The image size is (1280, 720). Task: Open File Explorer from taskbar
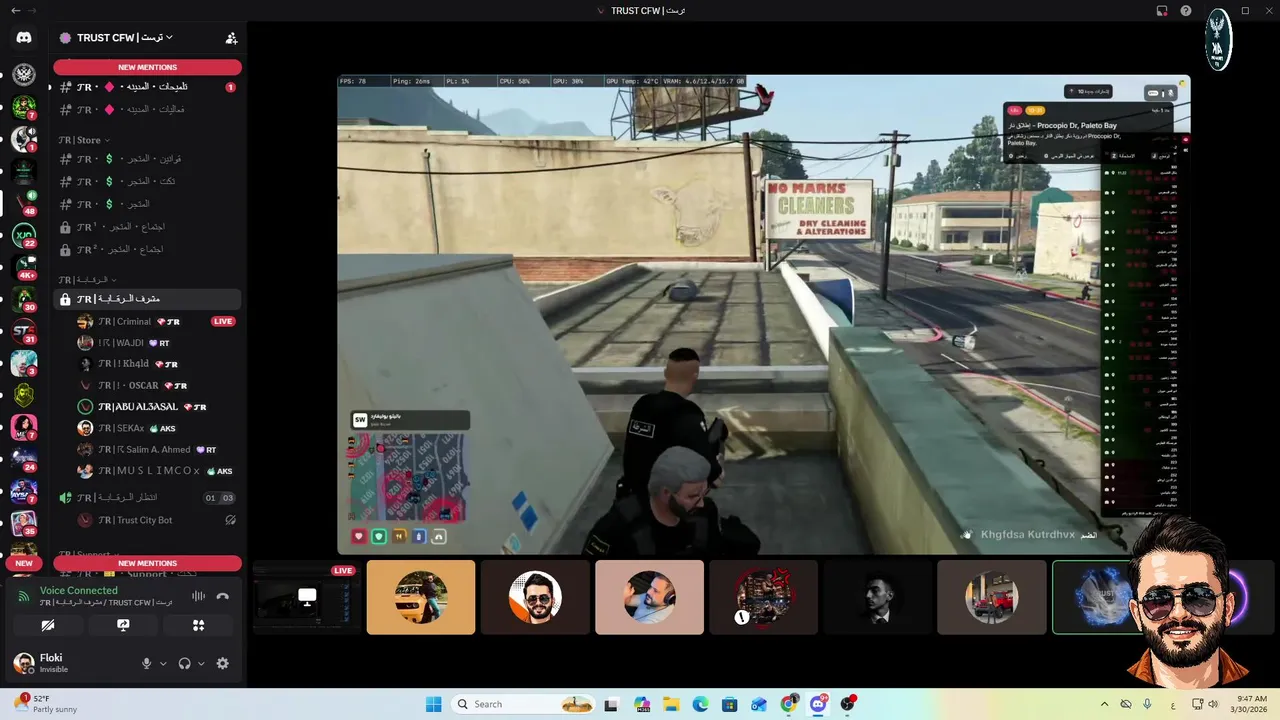click(x=671, y=704)
